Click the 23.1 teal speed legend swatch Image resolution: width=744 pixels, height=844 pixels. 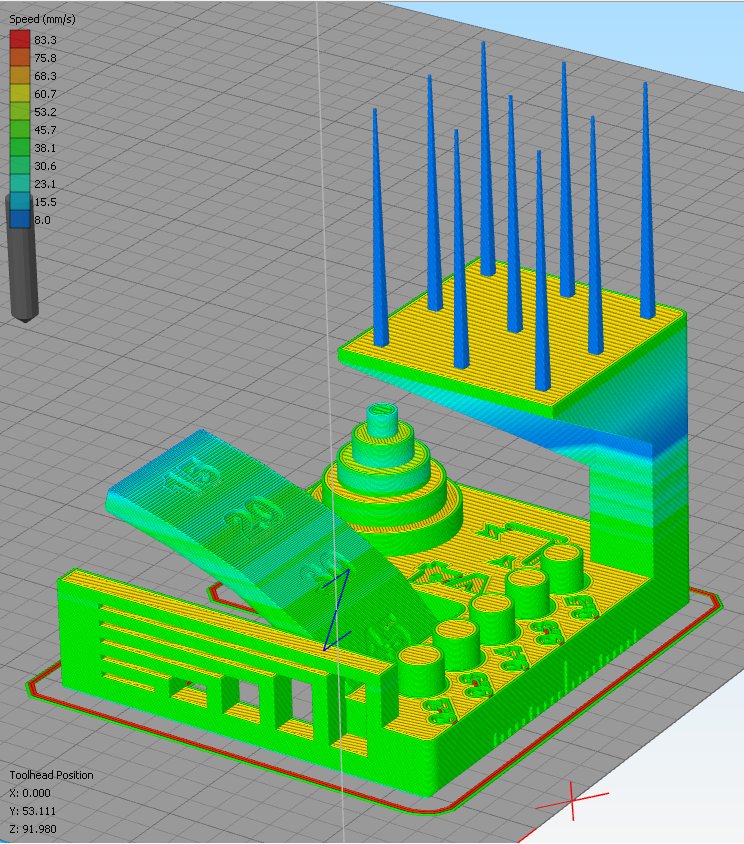pos(20,184)
